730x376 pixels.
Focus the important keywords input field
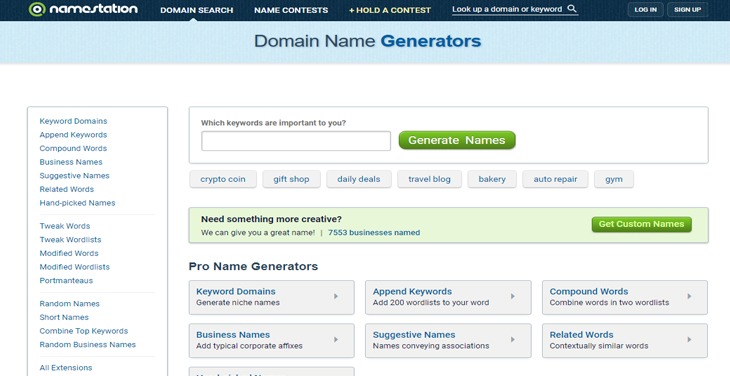point(296,141)
